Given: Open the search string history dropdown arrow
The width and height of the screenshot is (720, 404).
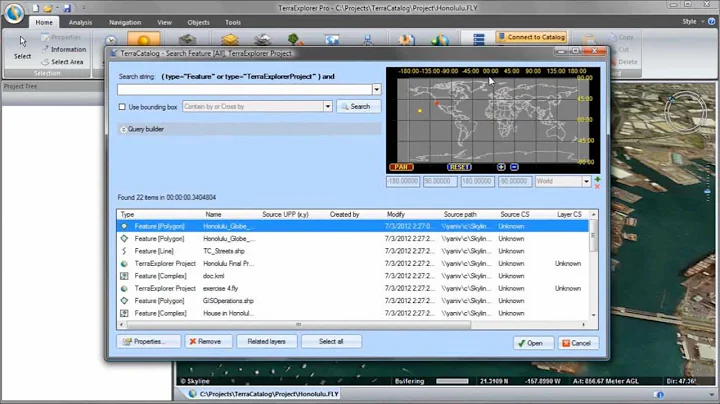Looking at the screenshot, I should point(377,90).
